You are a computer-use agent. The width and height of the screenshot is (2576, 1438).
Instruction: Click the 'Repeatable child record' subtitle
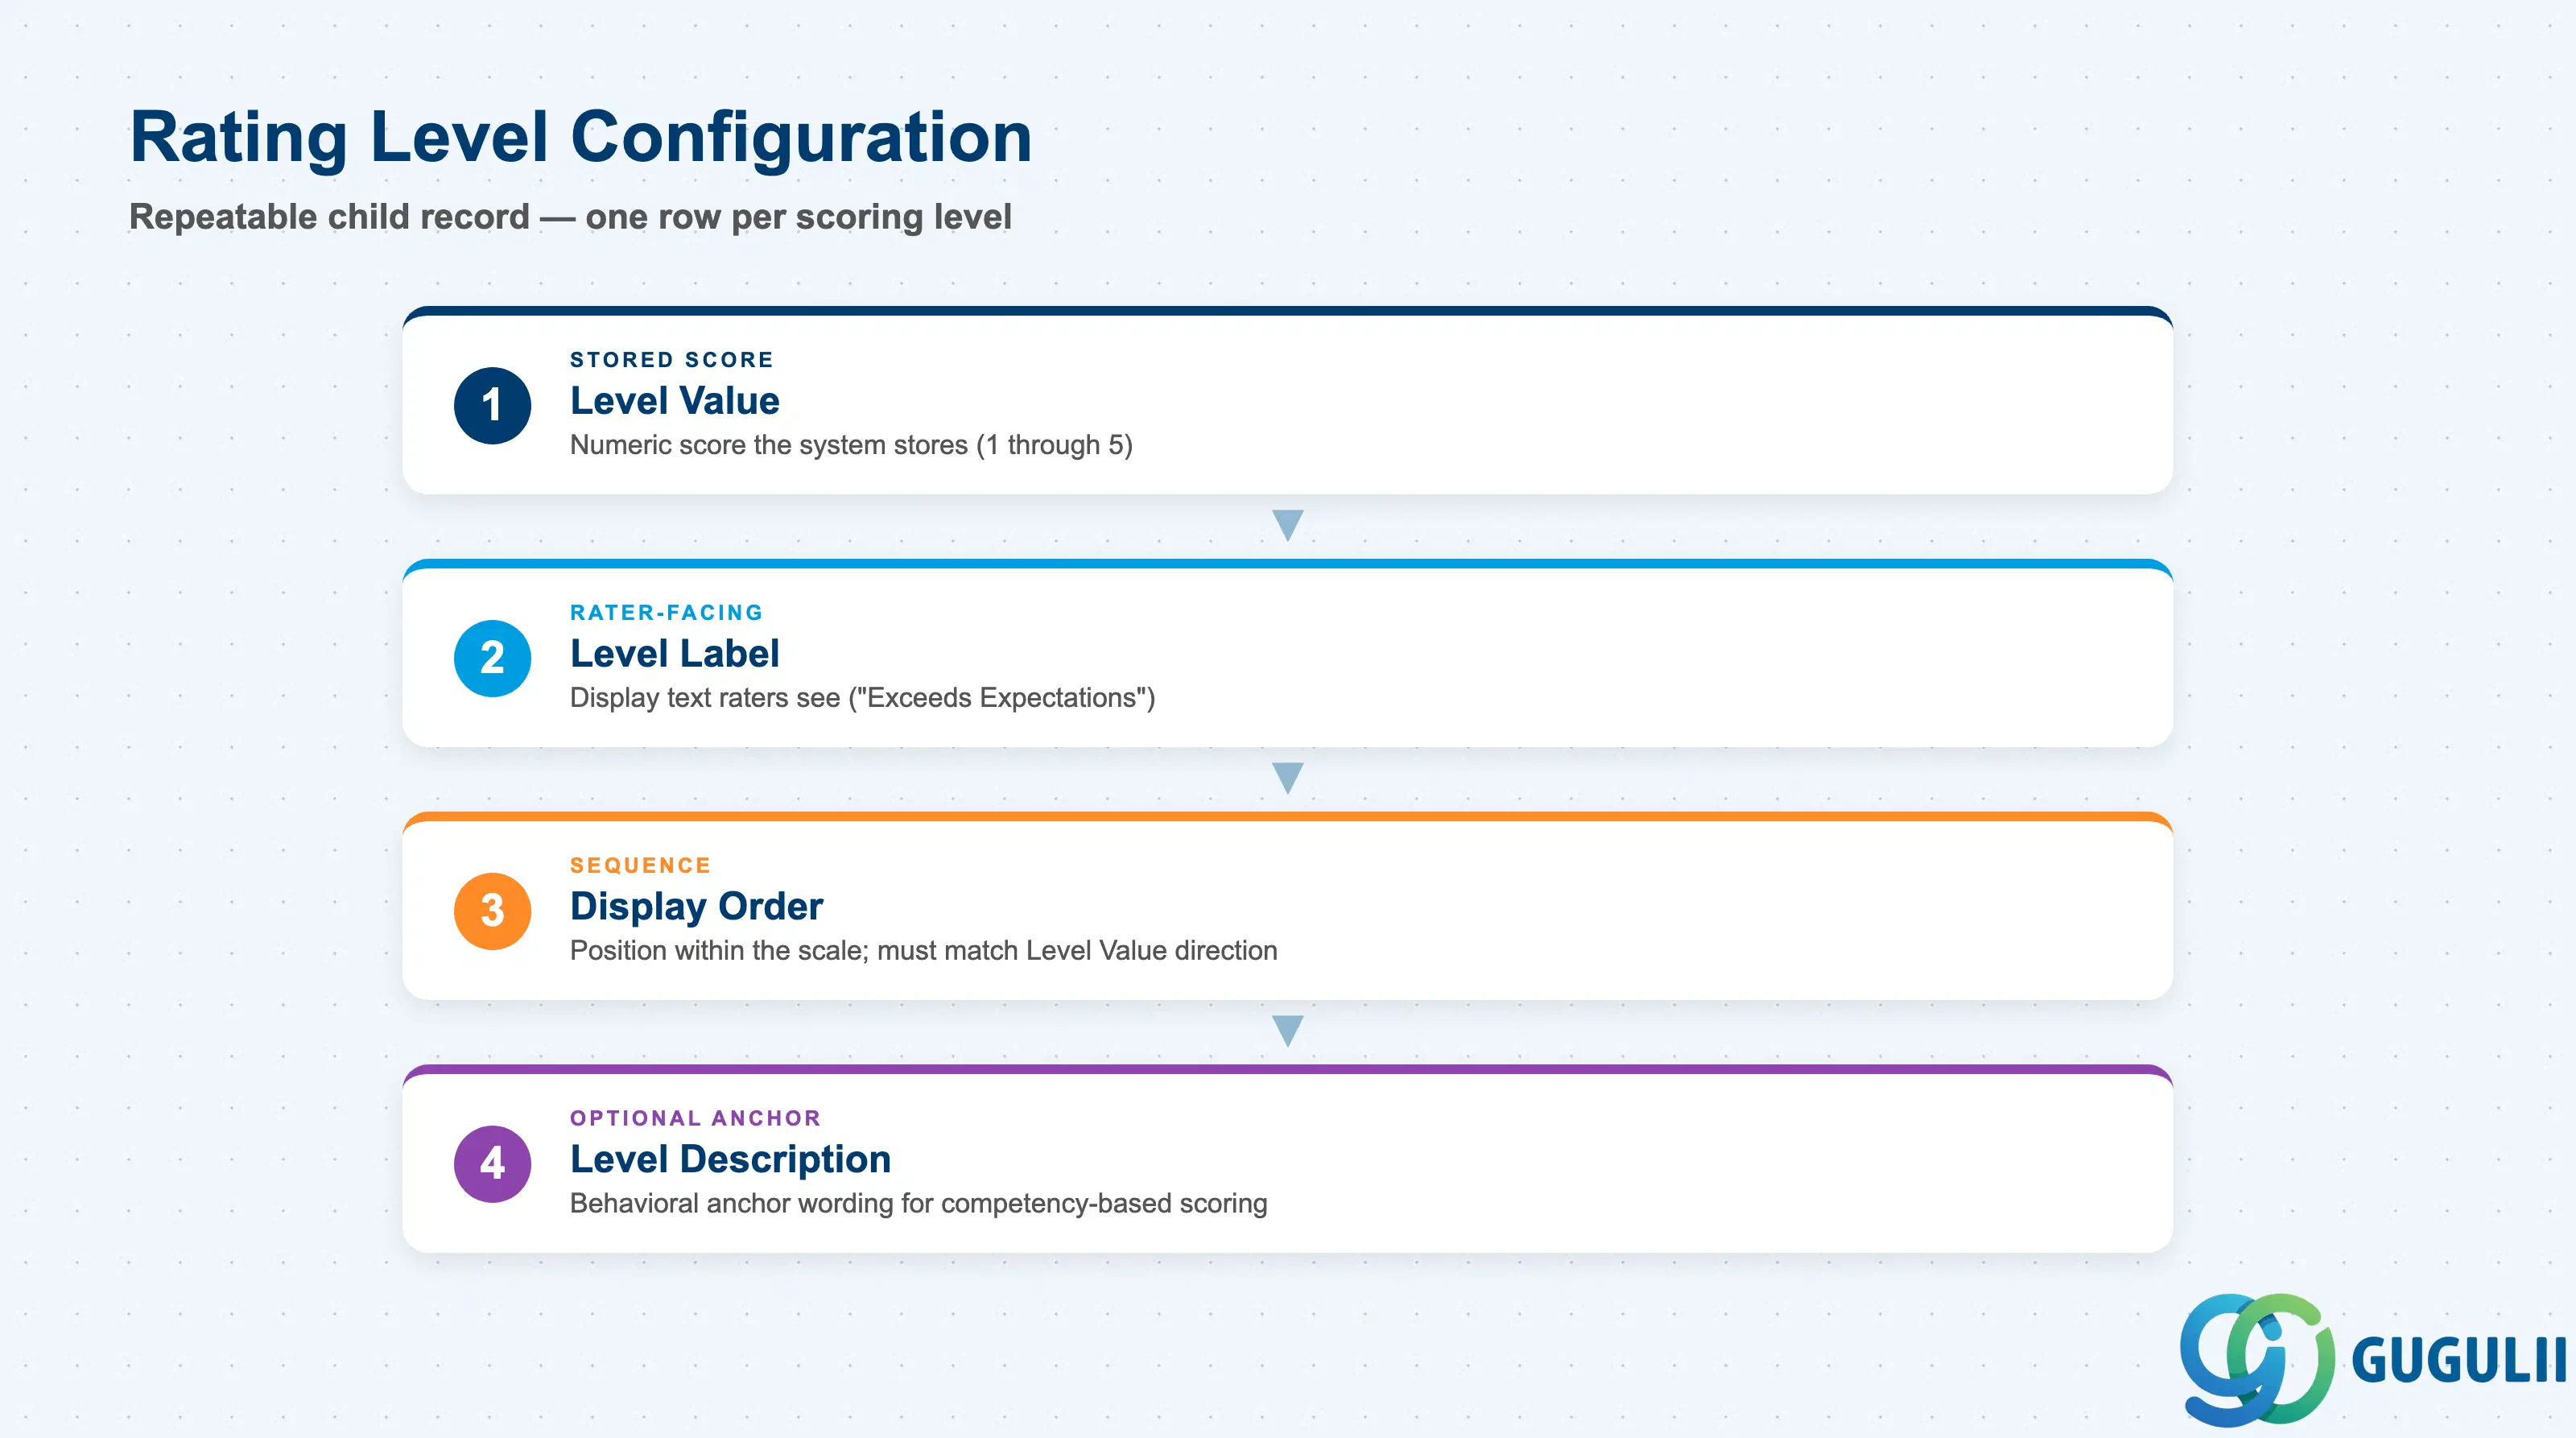click(570, 216)
